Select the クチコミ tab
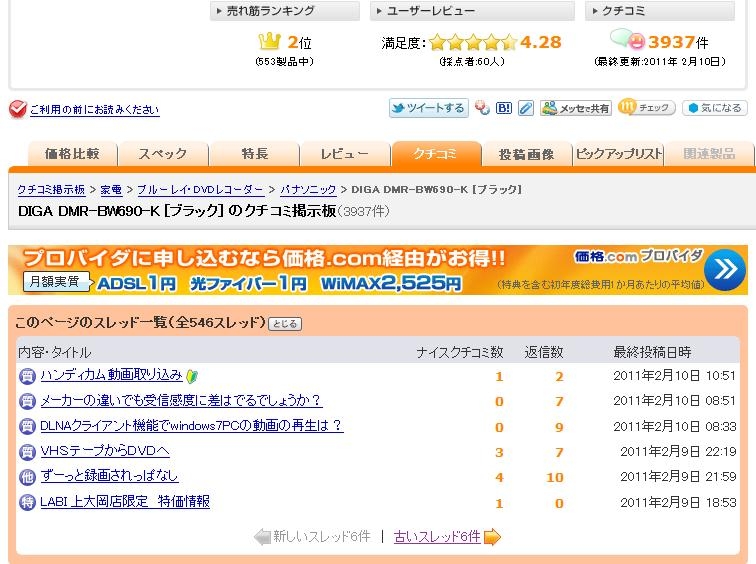The width and height of the screenshot is (756, 564). tap(436, 154)
